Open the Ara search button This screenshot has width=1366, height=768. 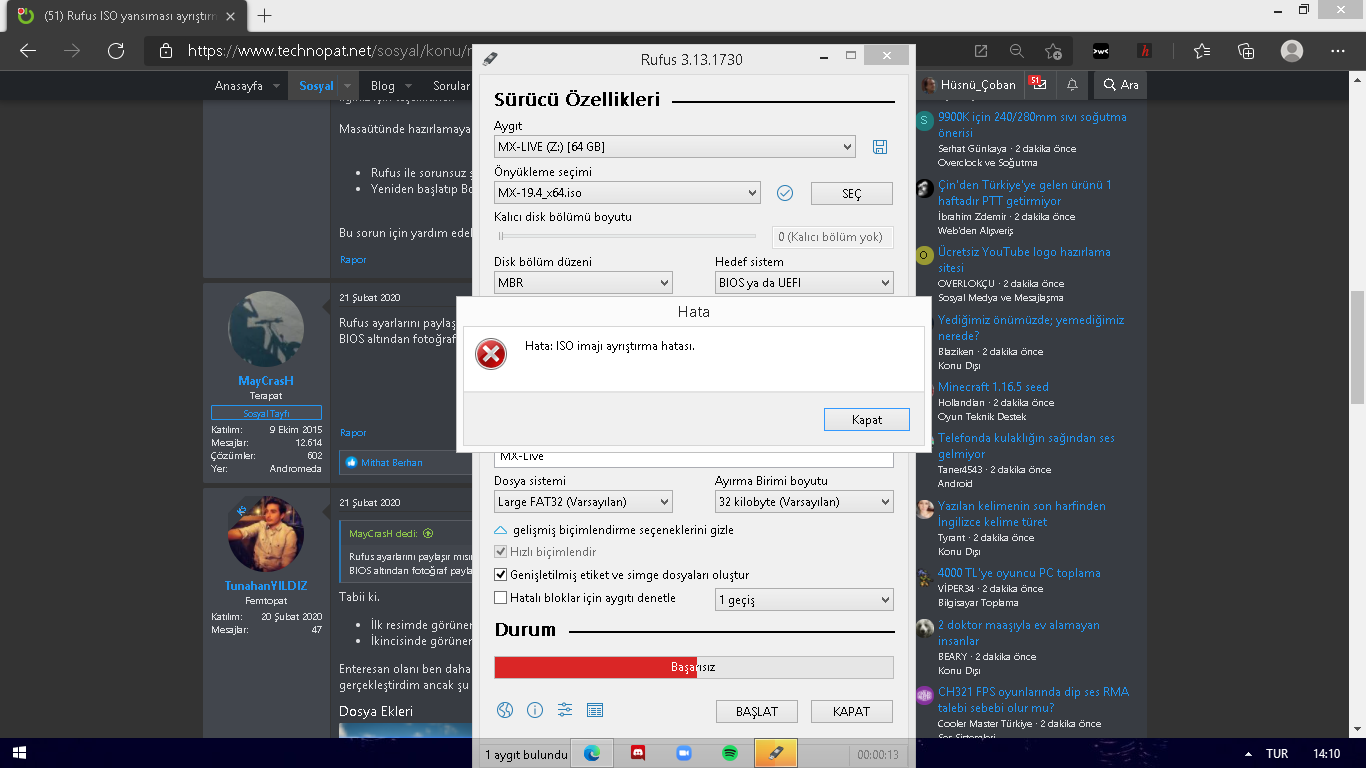tap(1120, 85)
